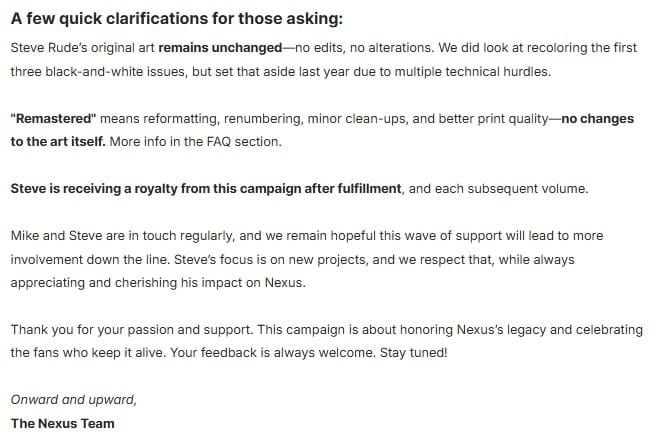
Task: Click the bold word "Remastered"
Action: pyautogui.click(x=53, y=118)
